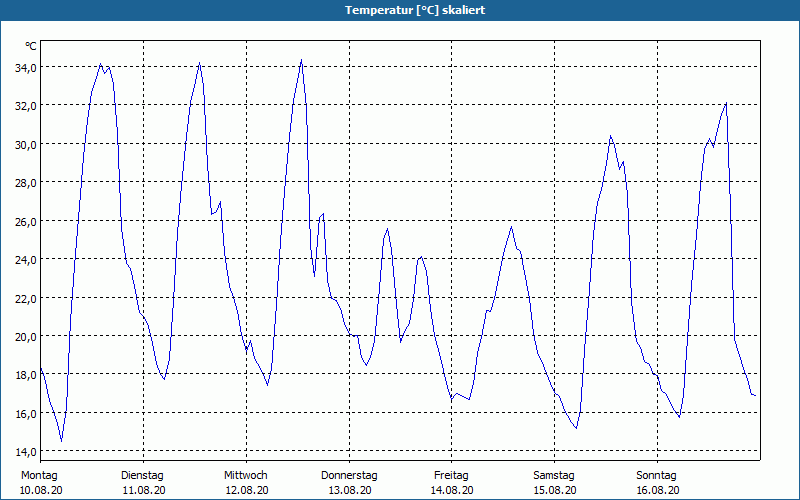Image resolution: width=800 pixels, height=500 pixels.
Task: Click the 16,0 axis value
Action: (25, 414)
